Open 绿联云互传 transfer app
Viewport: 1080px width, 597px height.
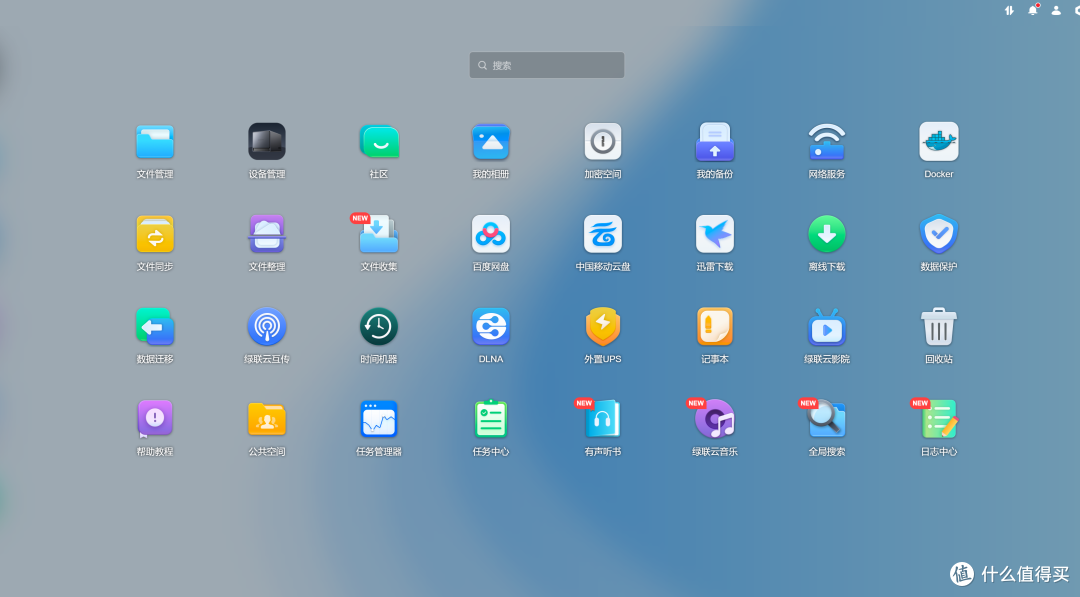267,327
